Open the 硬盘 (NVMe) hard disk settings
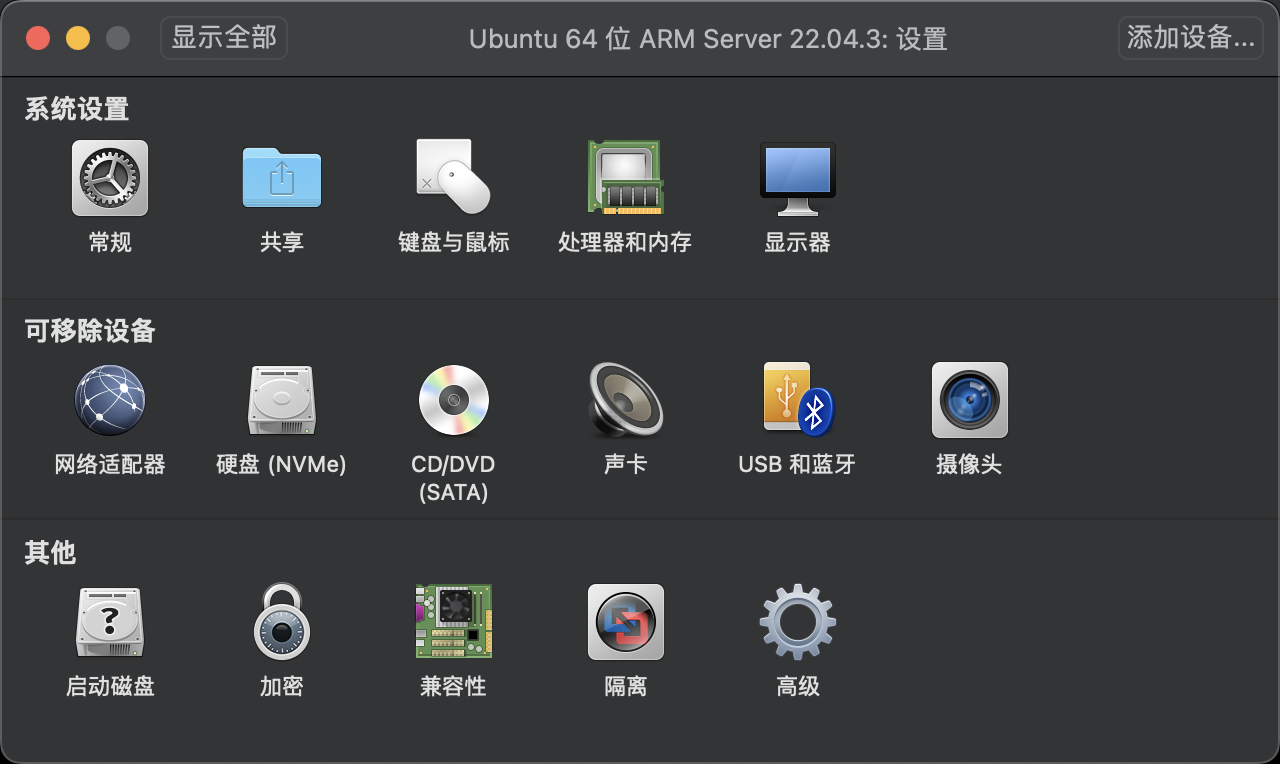The height and width of the screenshot is (764, 1280). (x=282, y=400)
